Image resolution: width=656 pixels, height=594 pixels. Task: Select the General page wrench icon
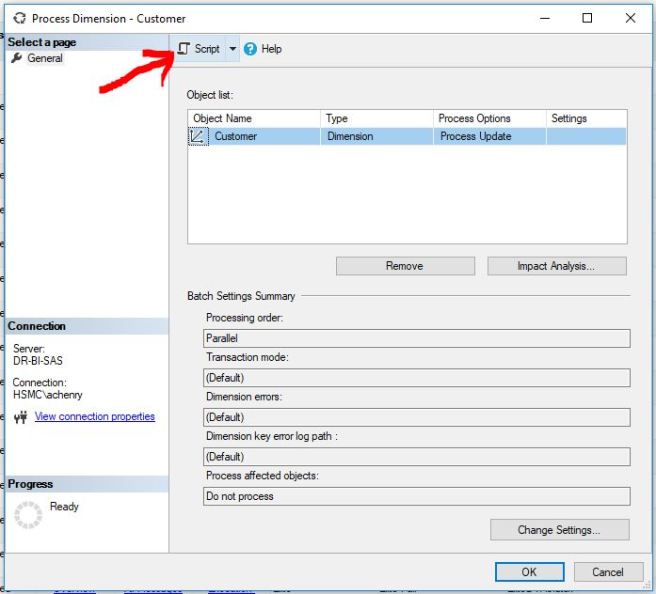(x=16, y=59)
